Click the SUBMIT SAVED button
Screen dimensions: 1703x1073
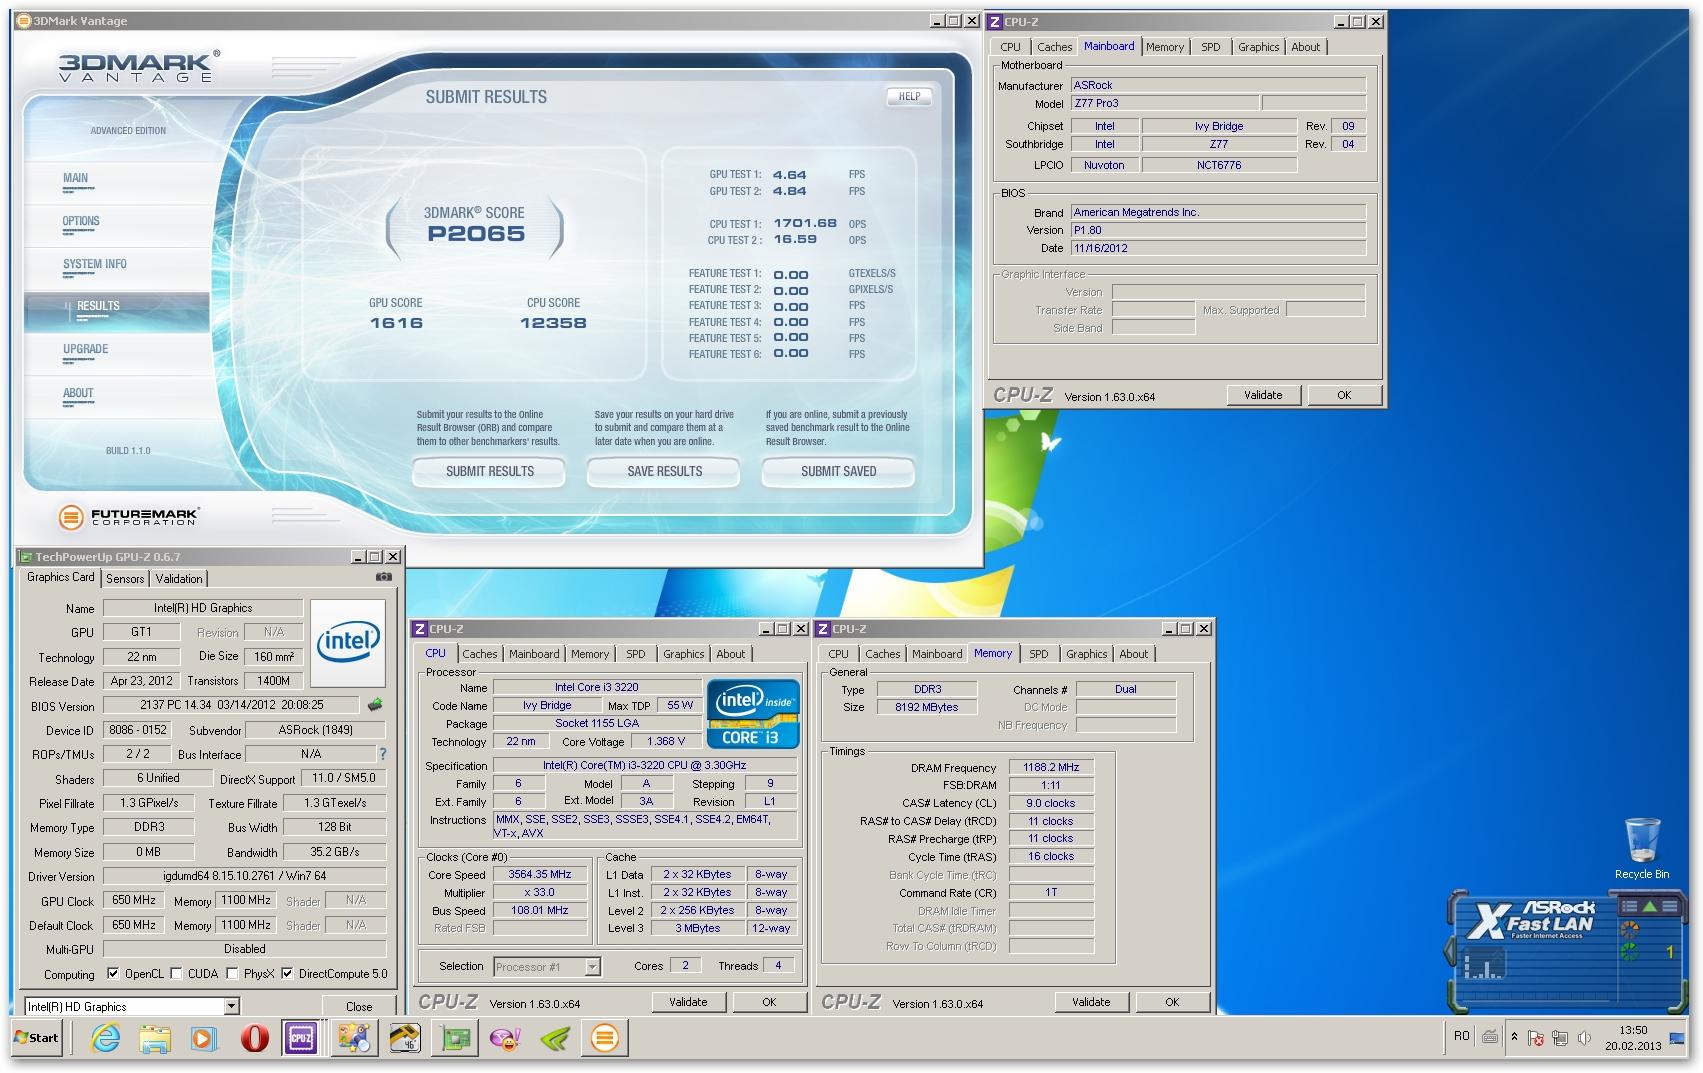838,471
